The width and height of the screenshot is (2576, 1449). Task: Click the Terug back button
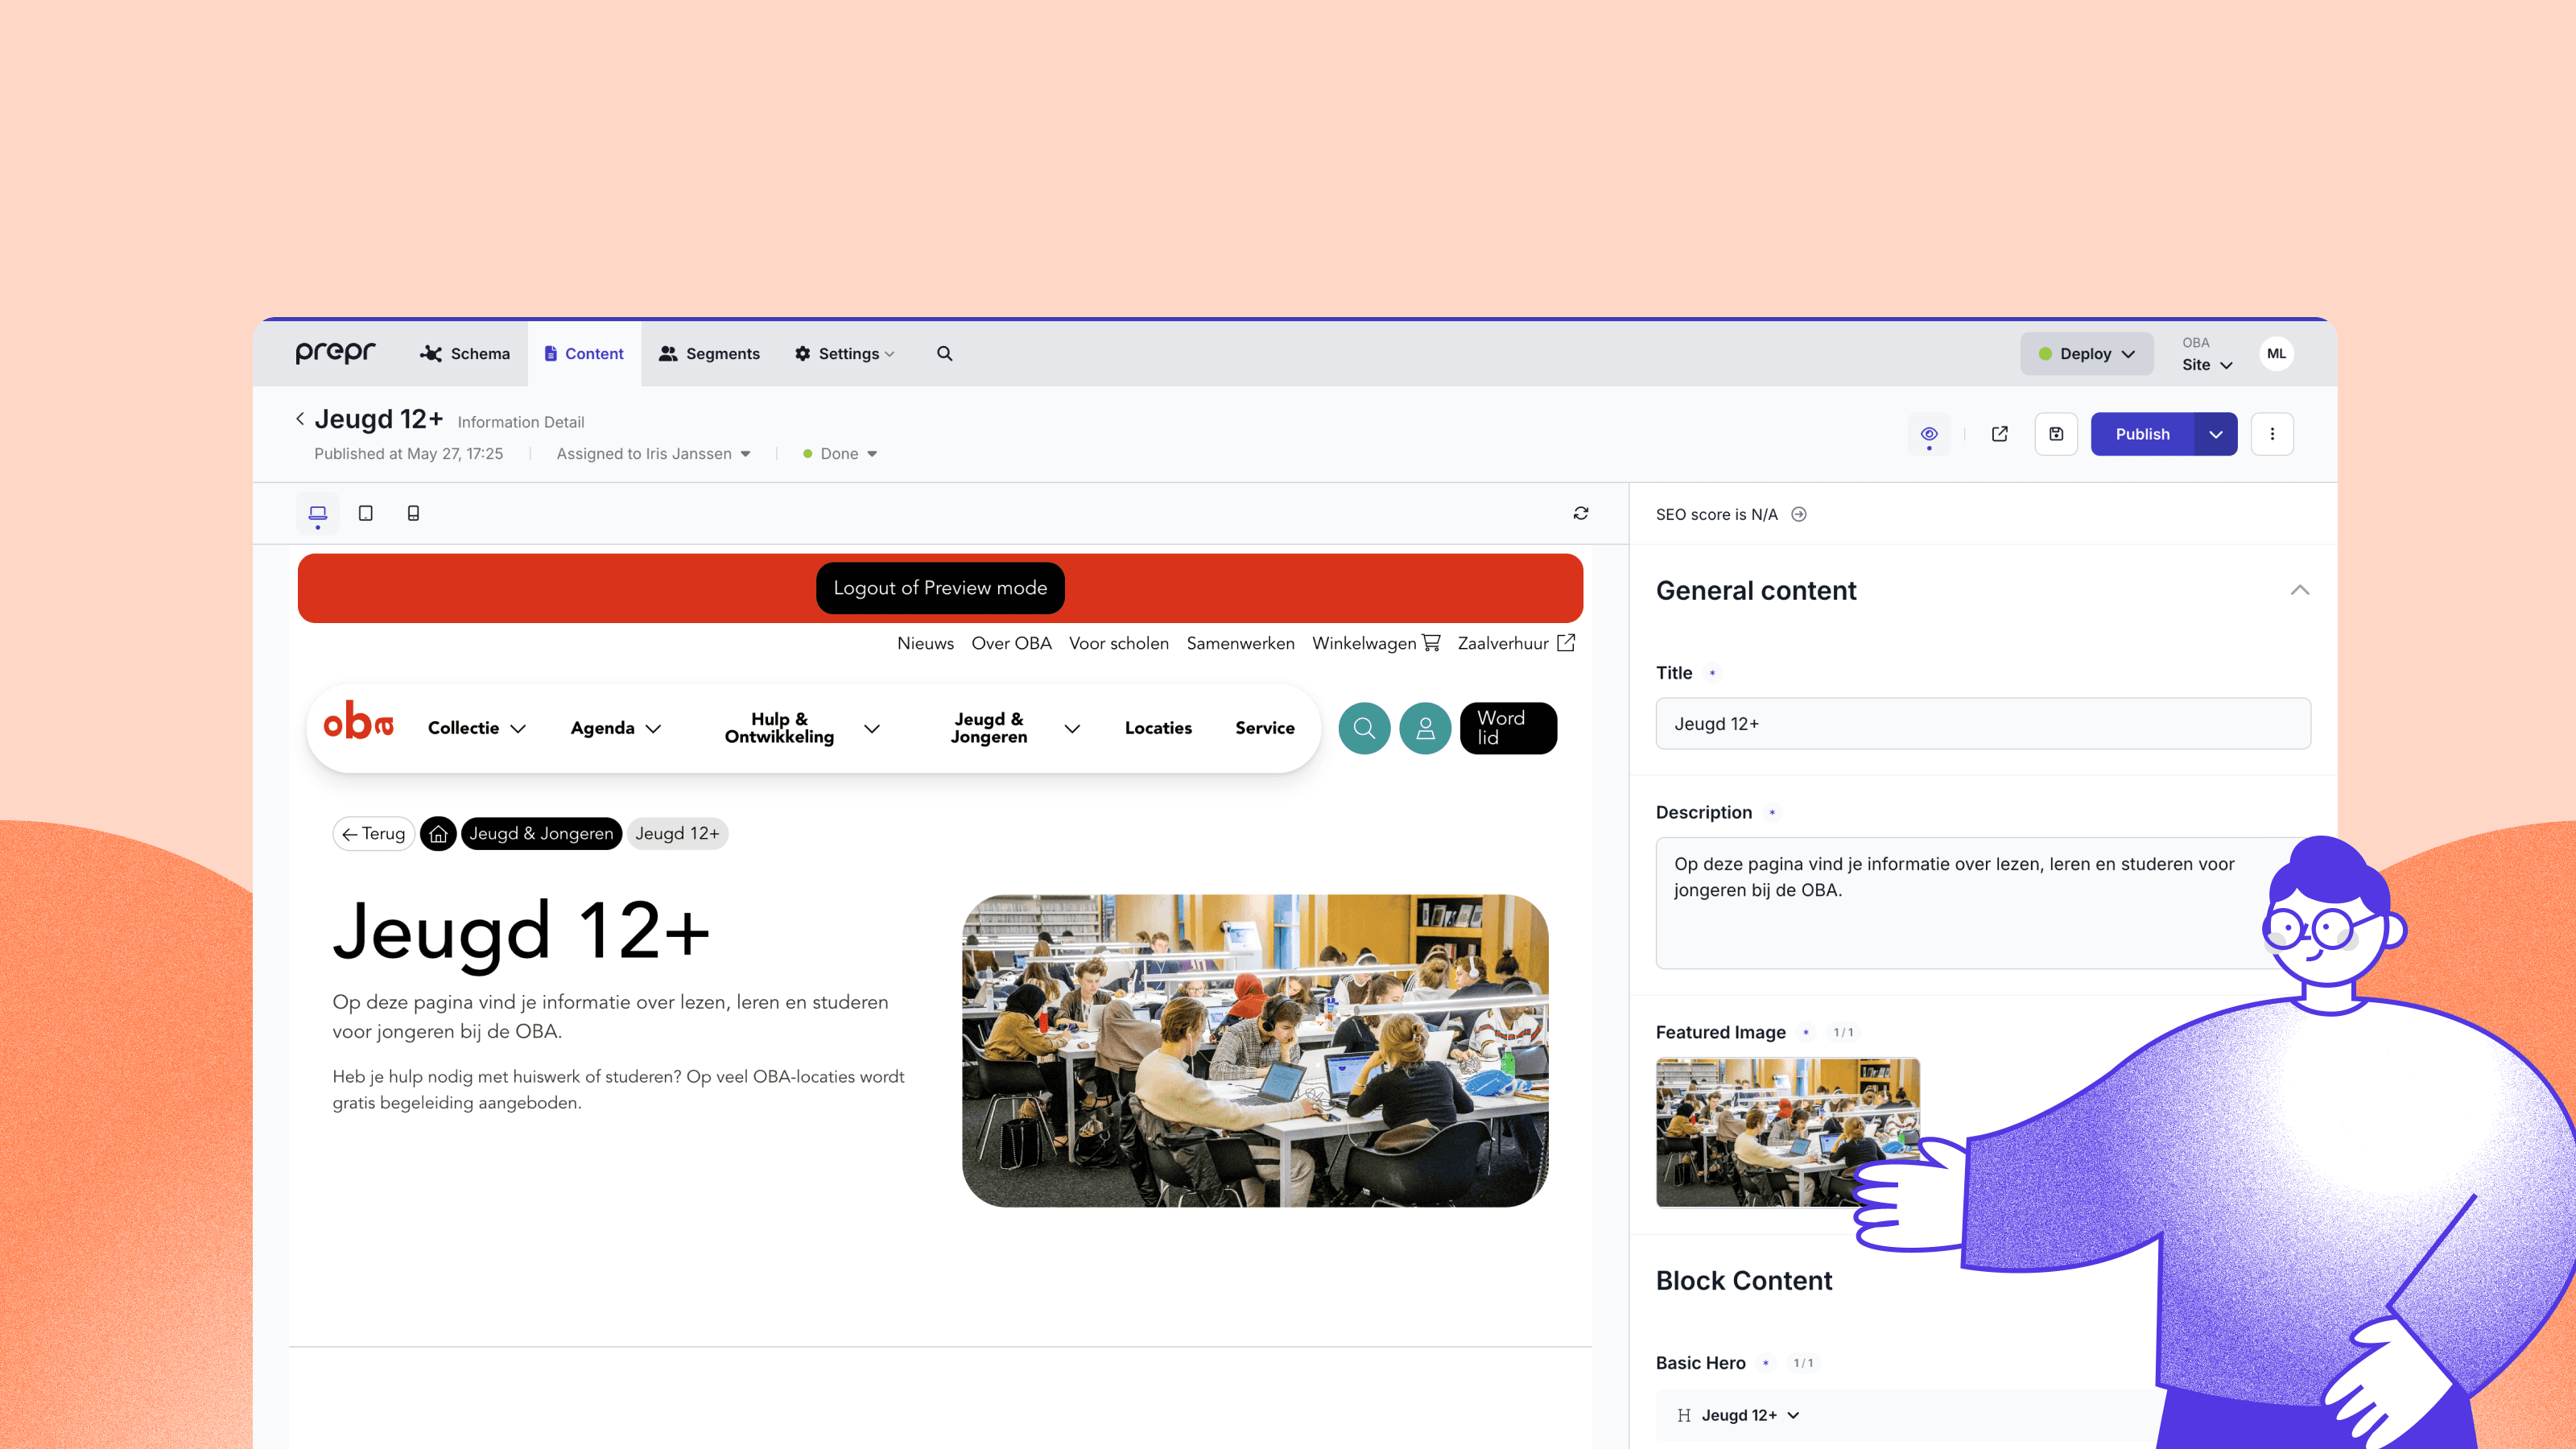[x=373, y=834]
